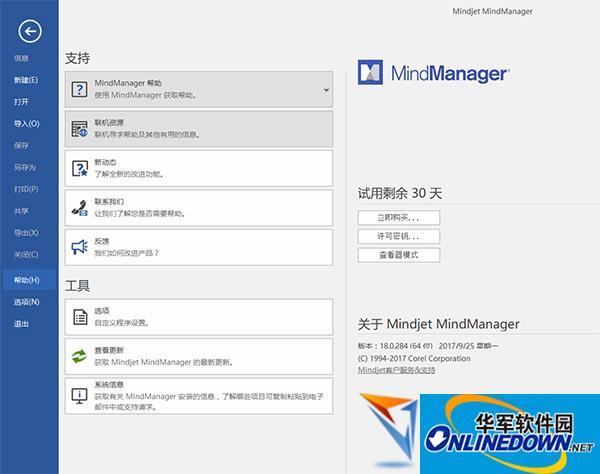This screenshot has width=600, height=474.
Task: Click 另存为 in the sidebar
Action: pos(25,167)
